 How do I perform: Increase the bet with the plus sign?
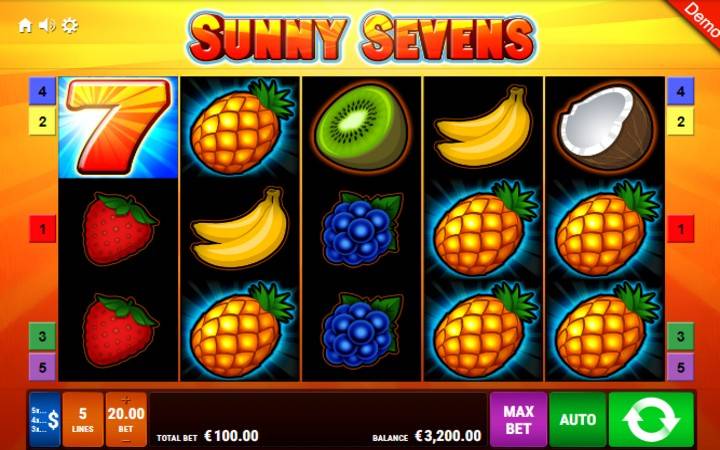[126, 399]
